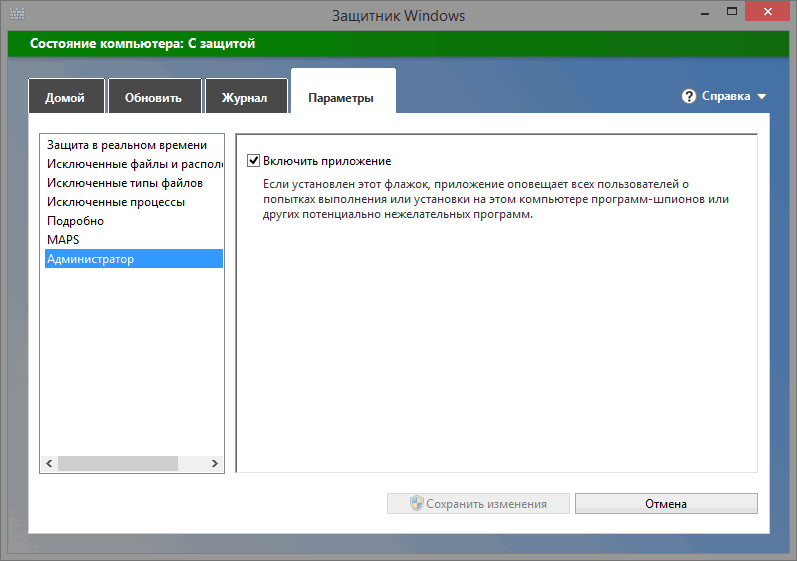Close the Защитник Windows window
Screen dimensions: 797x561
(x=768, y=11)
